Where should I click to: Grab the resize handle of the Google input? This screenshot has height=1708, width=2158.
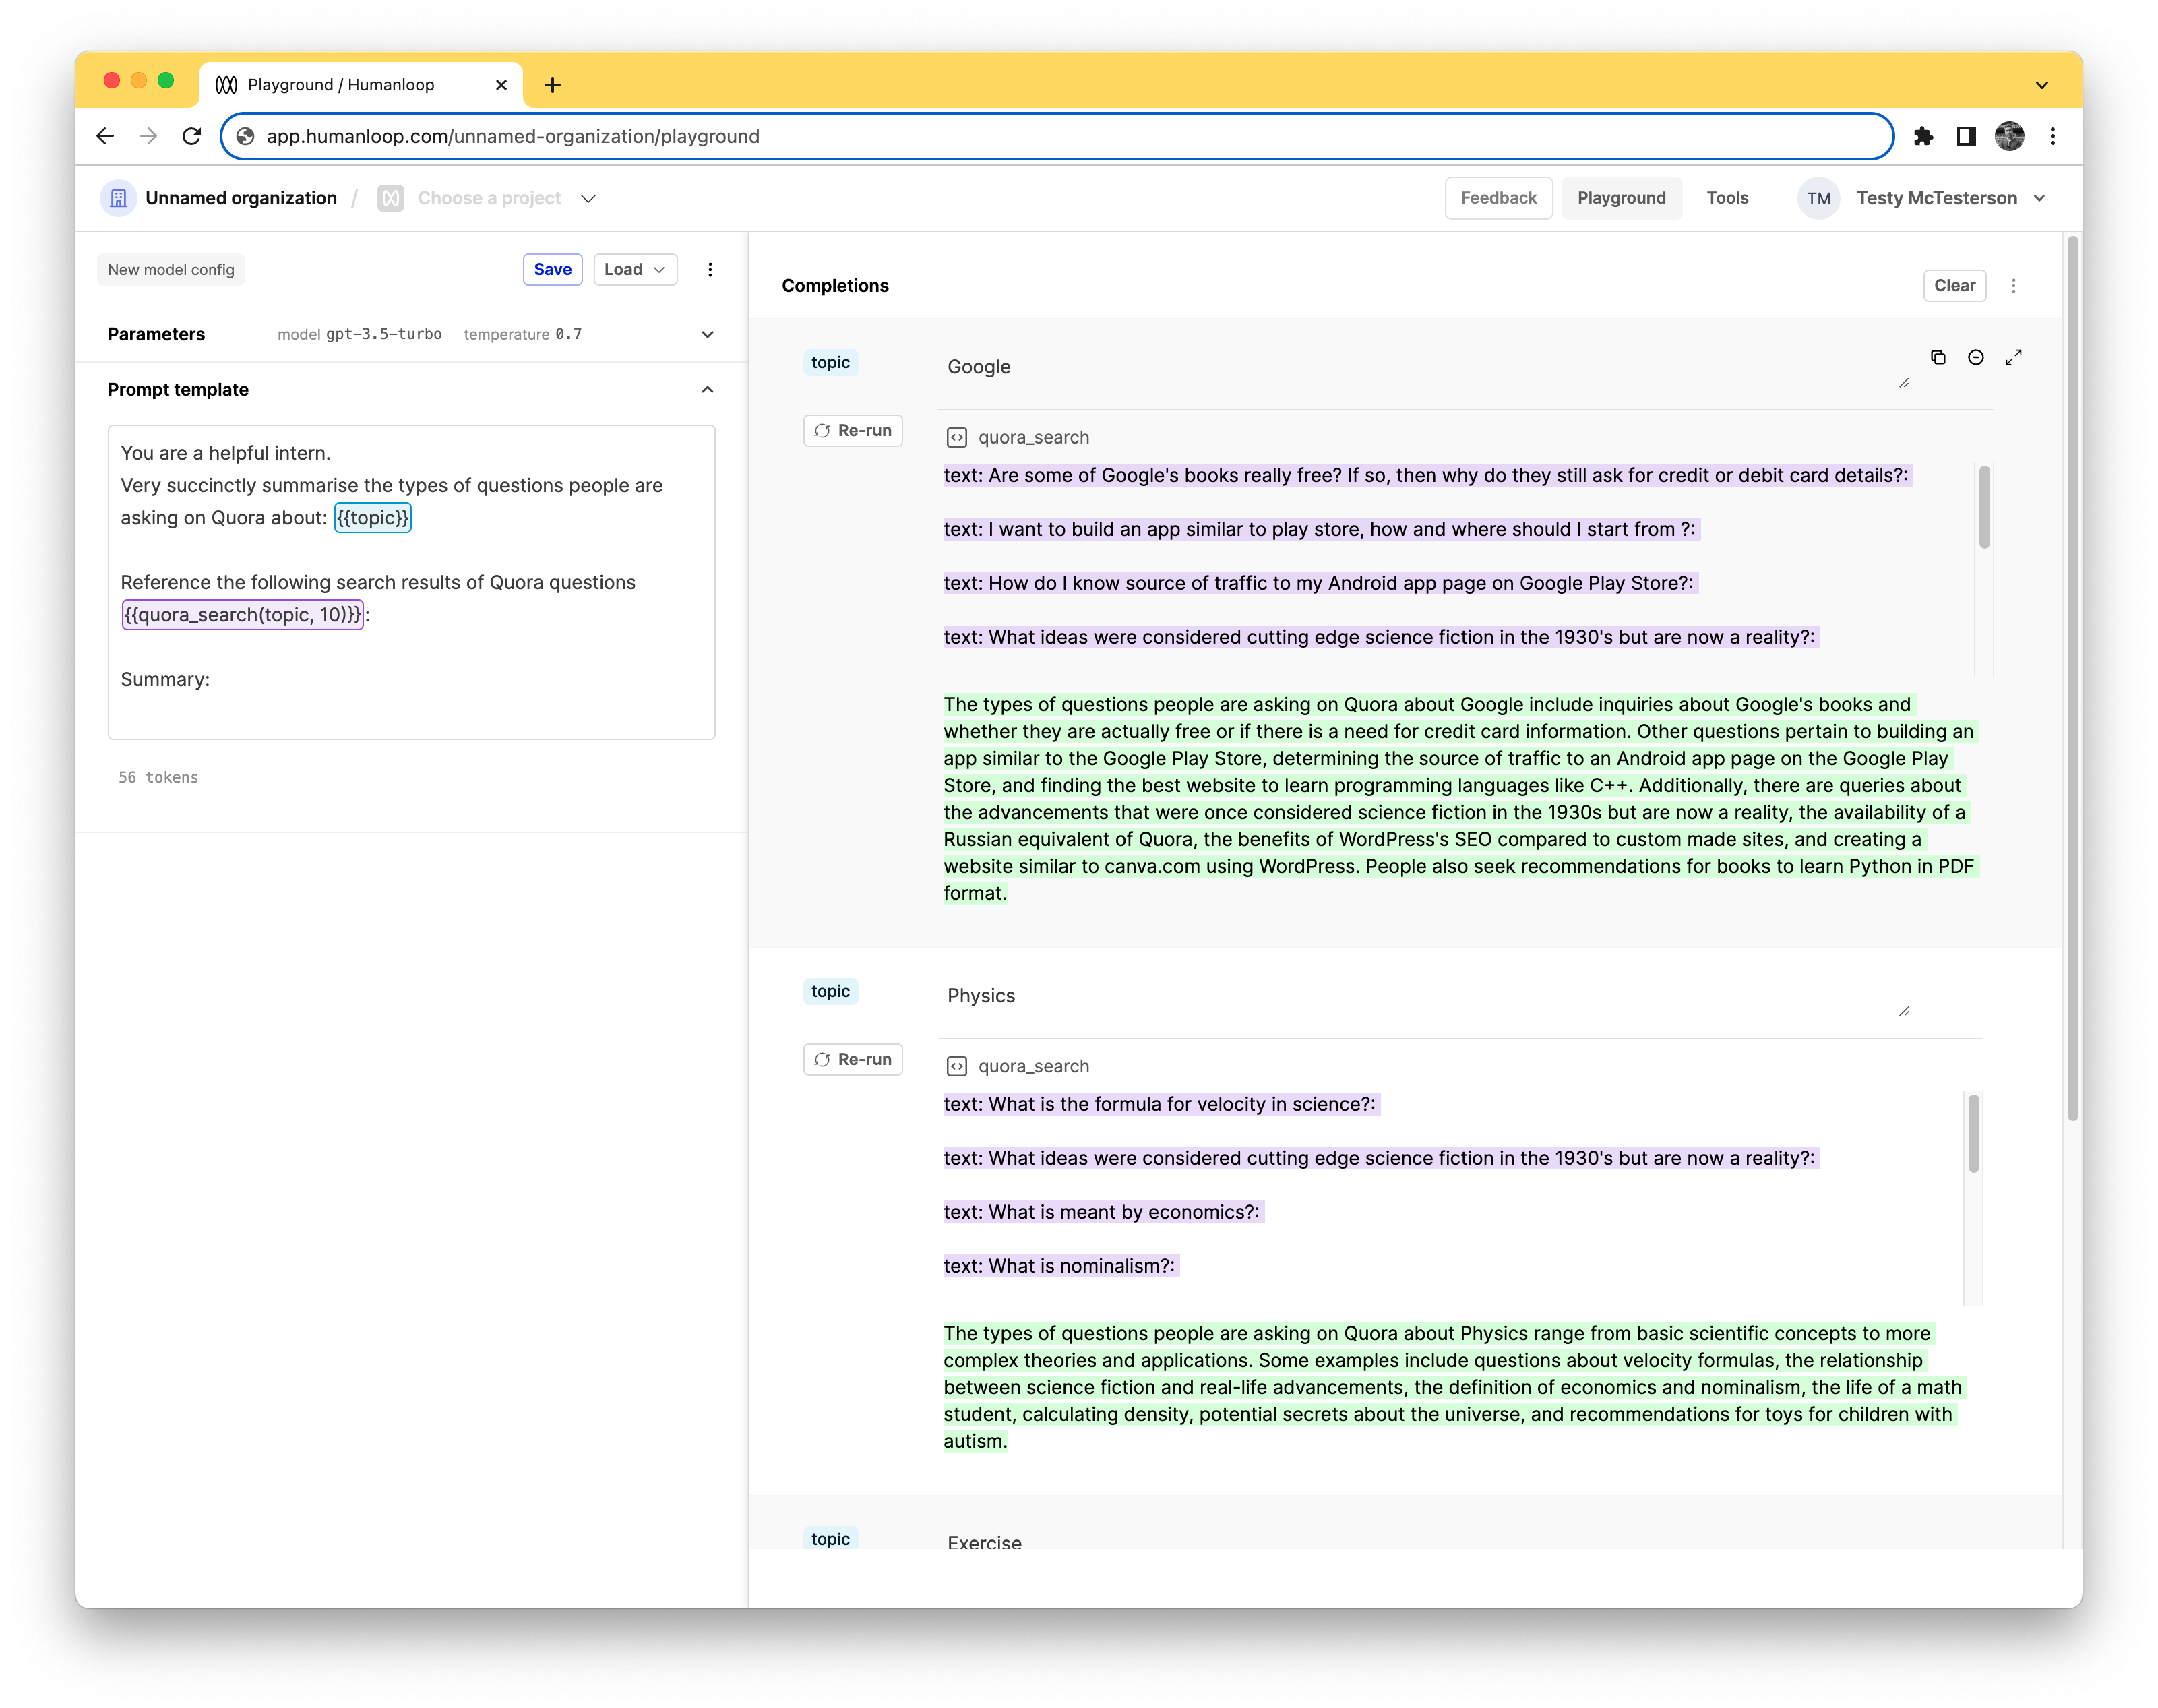pyautogui.click(x=1904, y=383)
